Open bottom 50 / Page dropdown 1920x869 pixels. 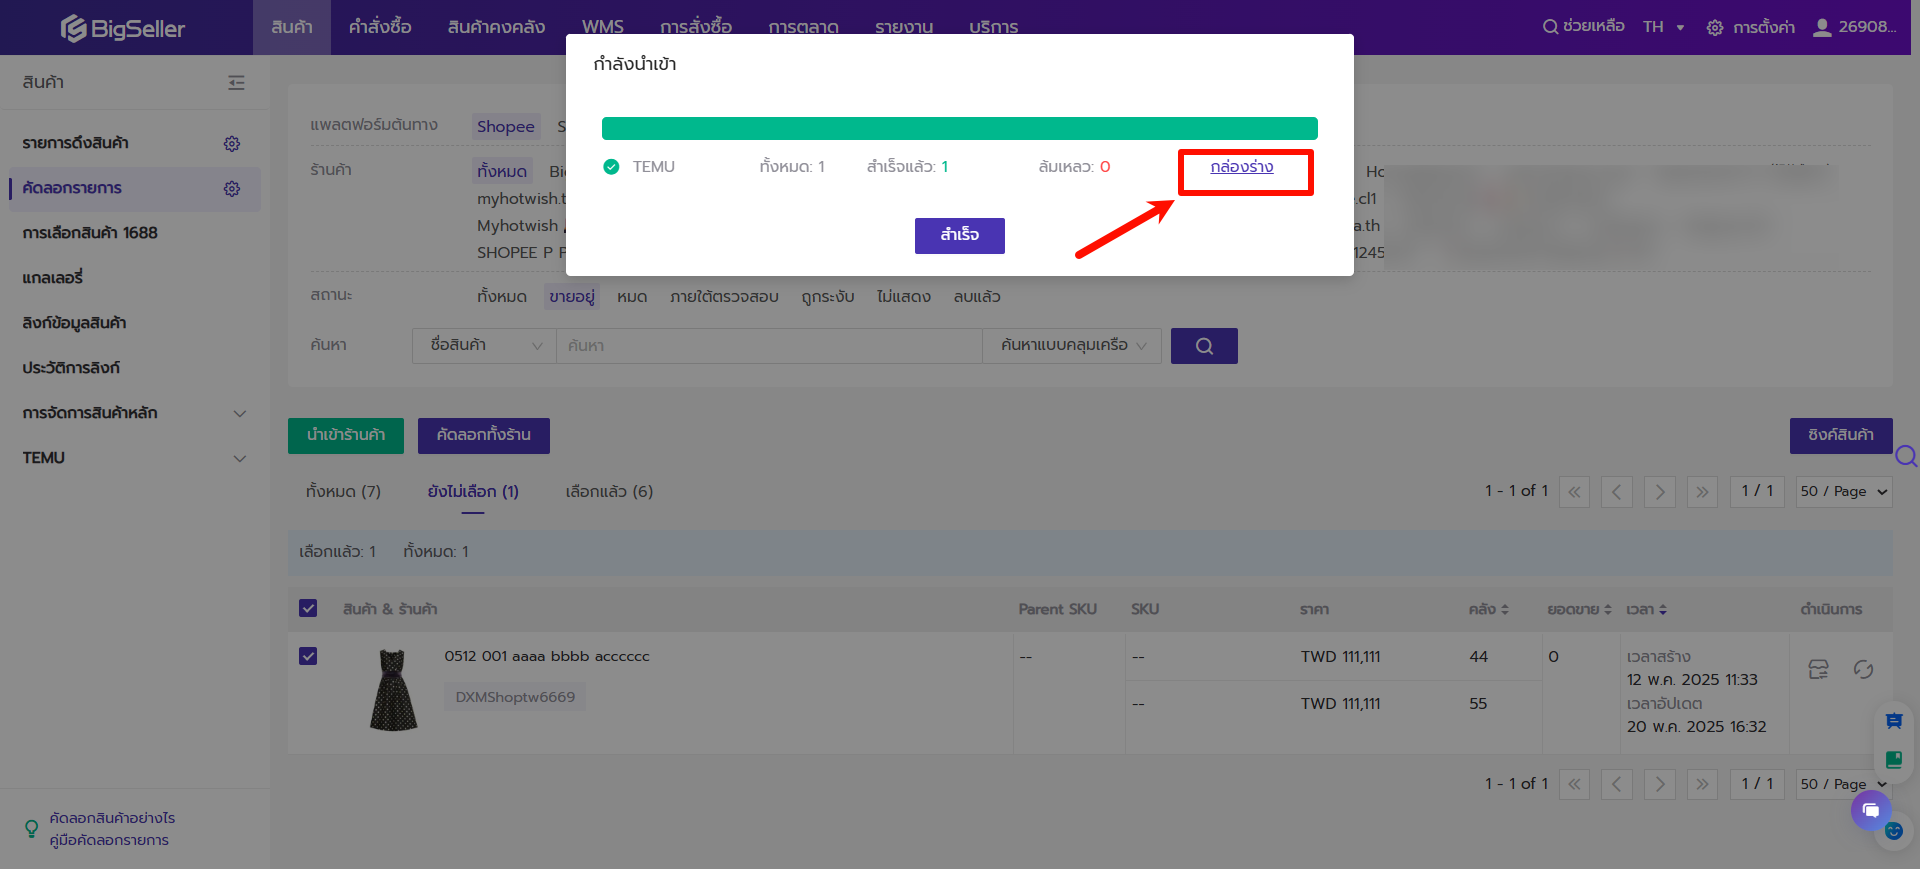coord(1844,784)
